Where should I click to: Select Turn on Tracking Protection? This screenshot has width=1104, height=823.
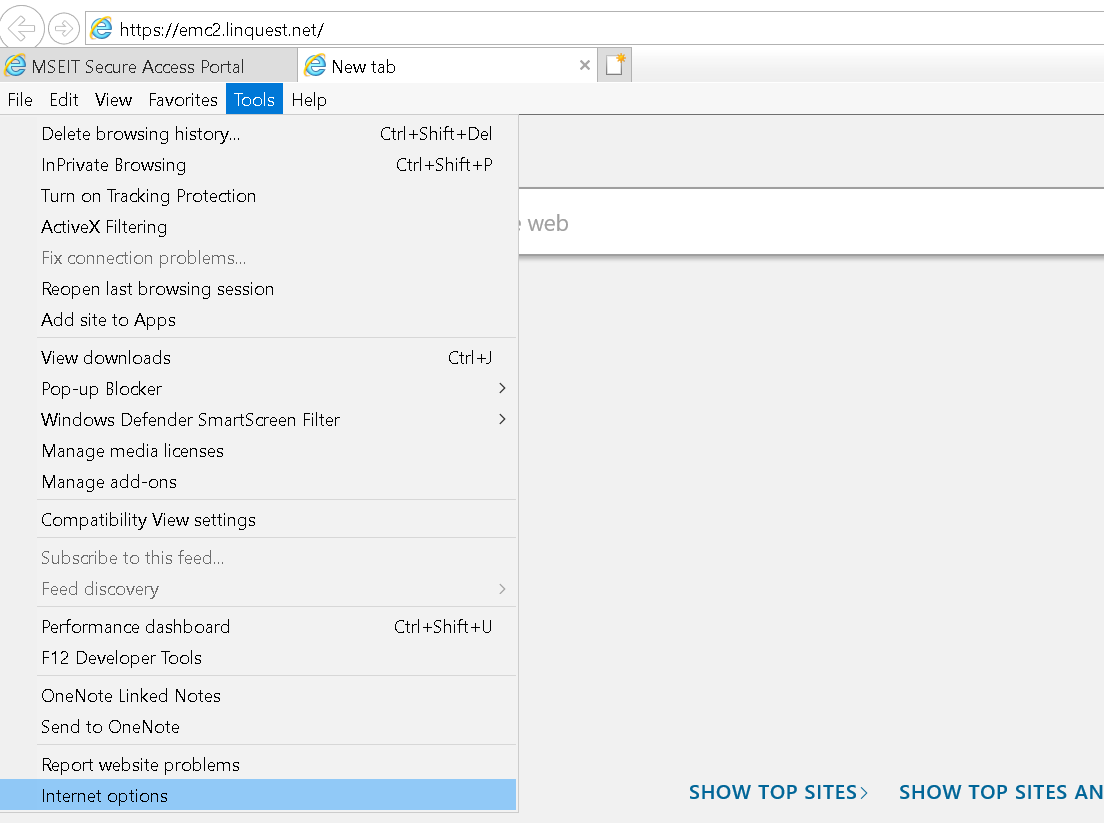tap(258, 196)
